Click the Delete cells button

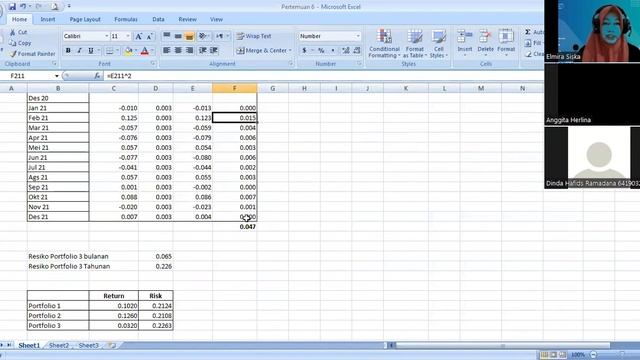(x=485, y=42)
